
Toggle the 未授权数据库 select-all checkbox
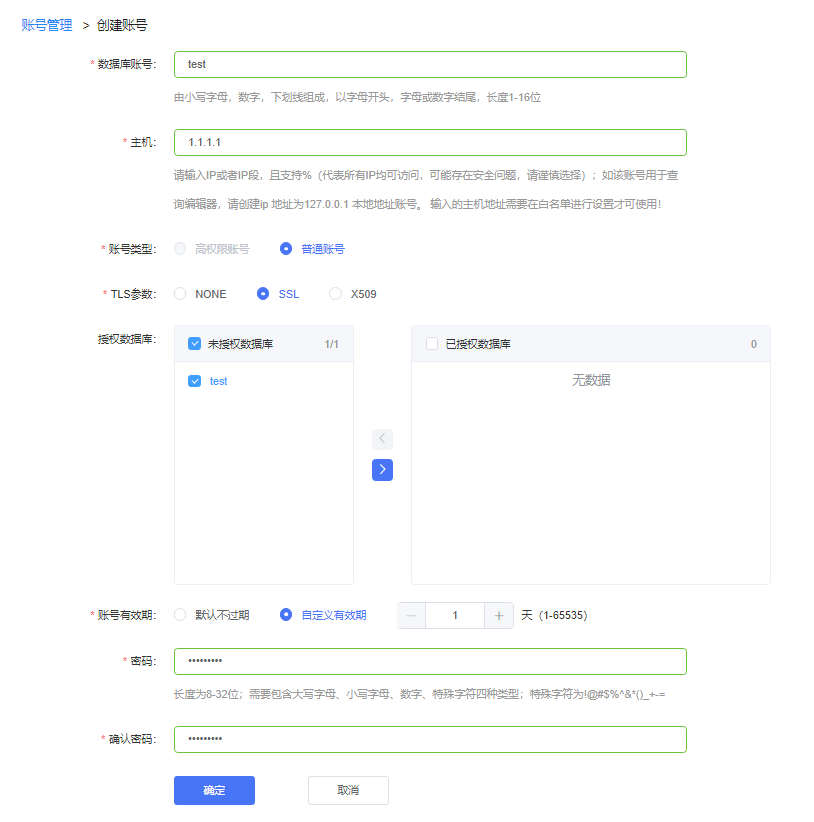click(x=195, y=344)
